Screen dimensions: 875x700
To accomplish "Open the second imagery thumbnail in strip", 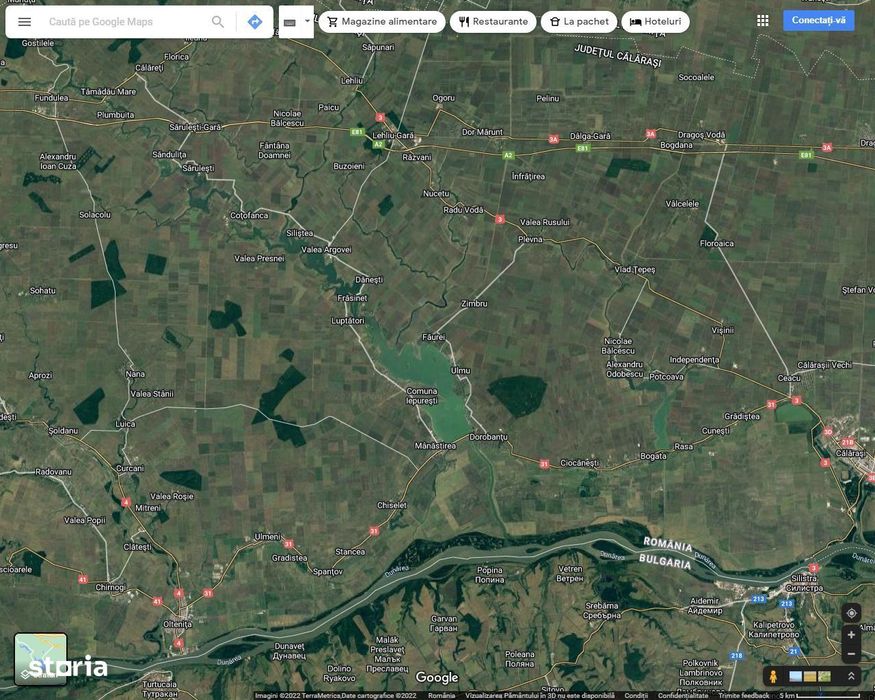I will [x=810, y=677].
